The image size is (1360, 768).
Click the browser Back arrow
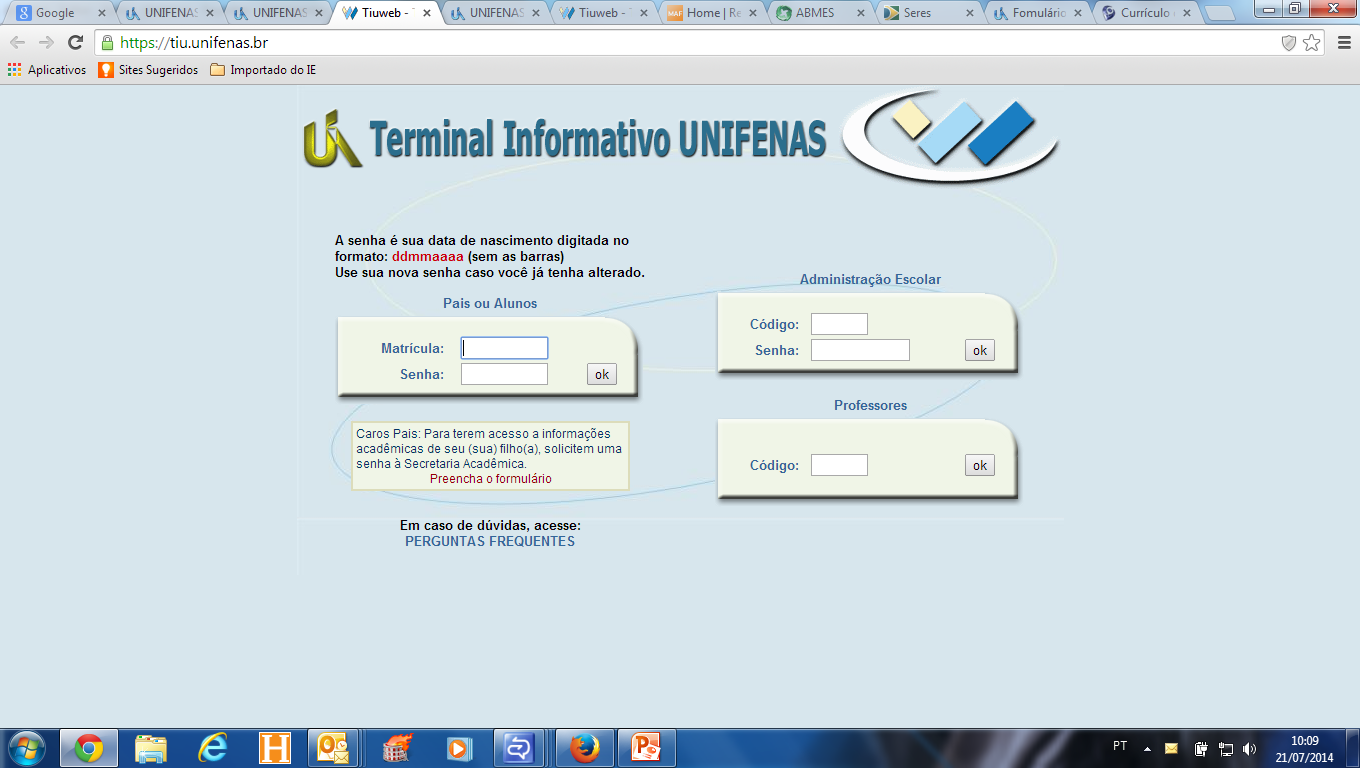tap(18, 43)
